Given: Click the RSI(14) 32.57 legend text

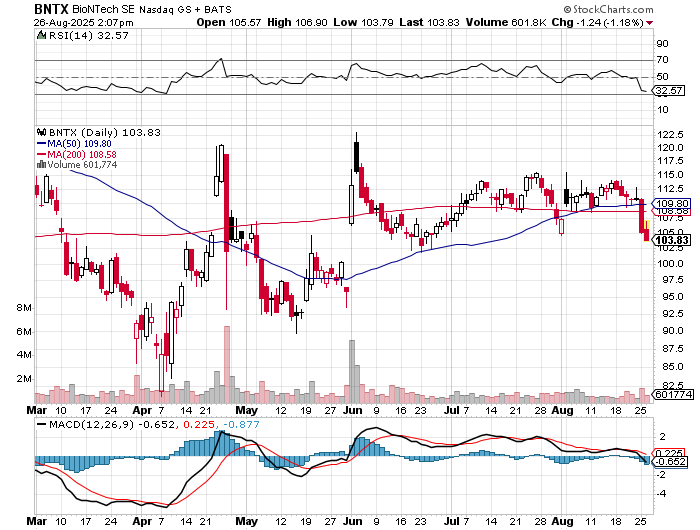Looking at the screenshot, I should pos(88,35).
